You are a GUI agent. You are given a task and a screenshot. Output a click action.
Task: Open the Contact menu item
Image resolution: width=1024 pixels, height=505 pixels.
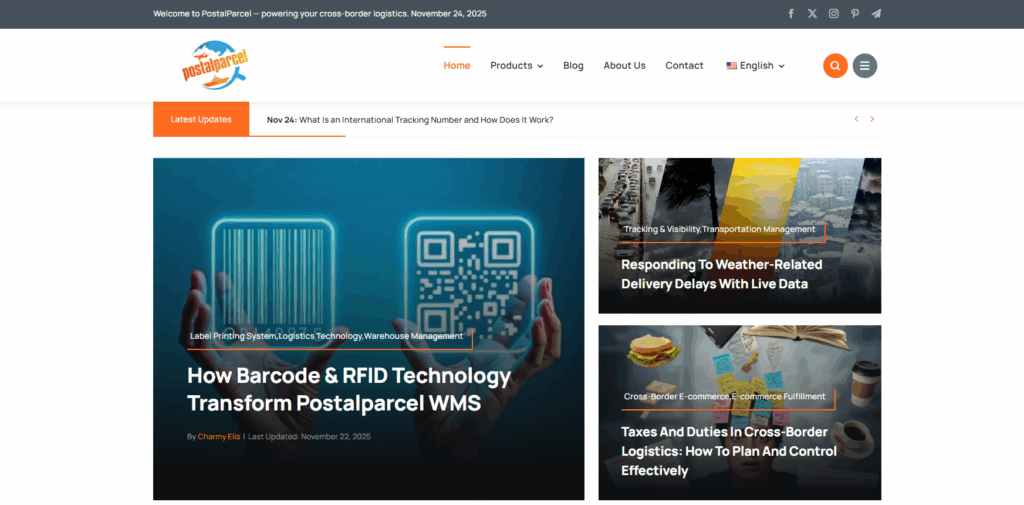684,65
